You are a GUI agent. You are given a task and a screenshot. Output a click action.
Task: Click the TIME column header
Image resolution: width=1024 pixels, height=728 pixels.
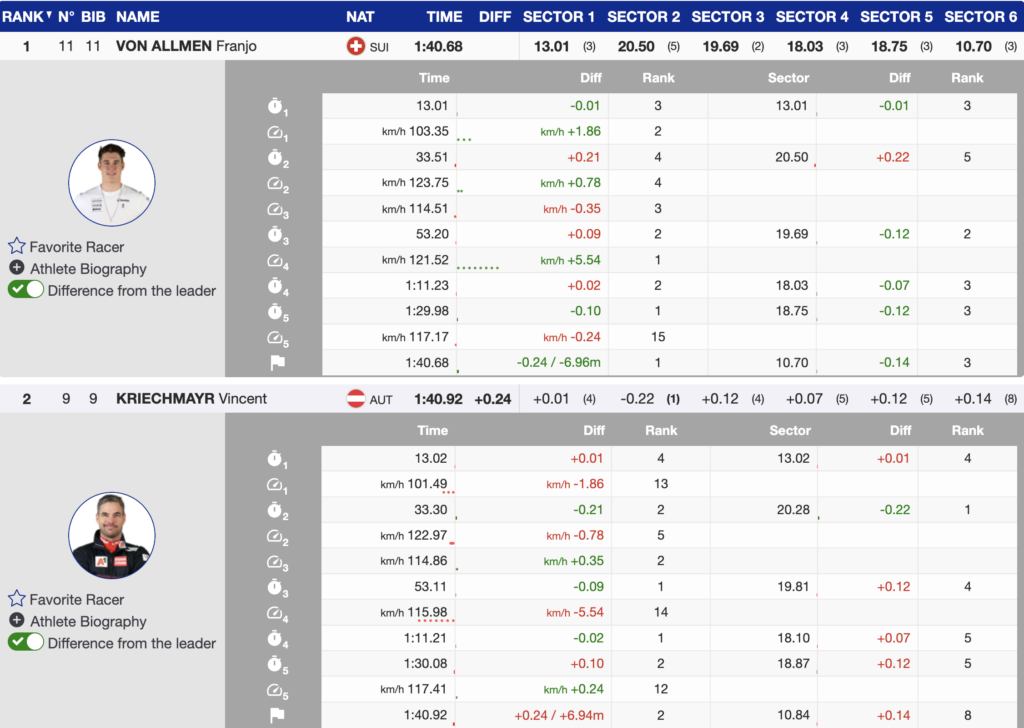444,16
